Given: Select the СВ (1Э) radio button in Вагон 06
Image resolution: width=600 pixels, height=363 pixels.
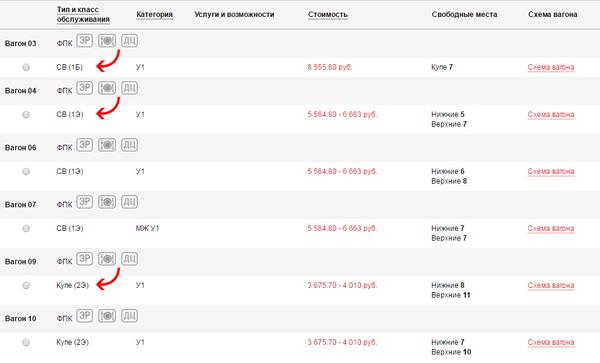Looking at the screenshot, I should click(26, 172).
